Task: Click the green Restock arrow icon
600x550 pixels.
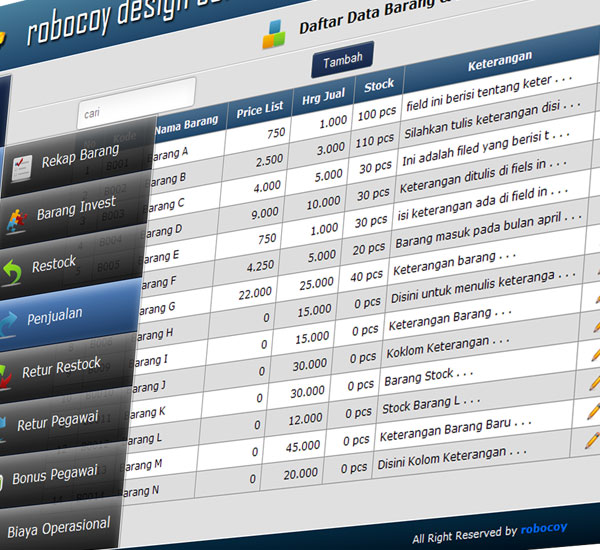Action: [12, 270]
